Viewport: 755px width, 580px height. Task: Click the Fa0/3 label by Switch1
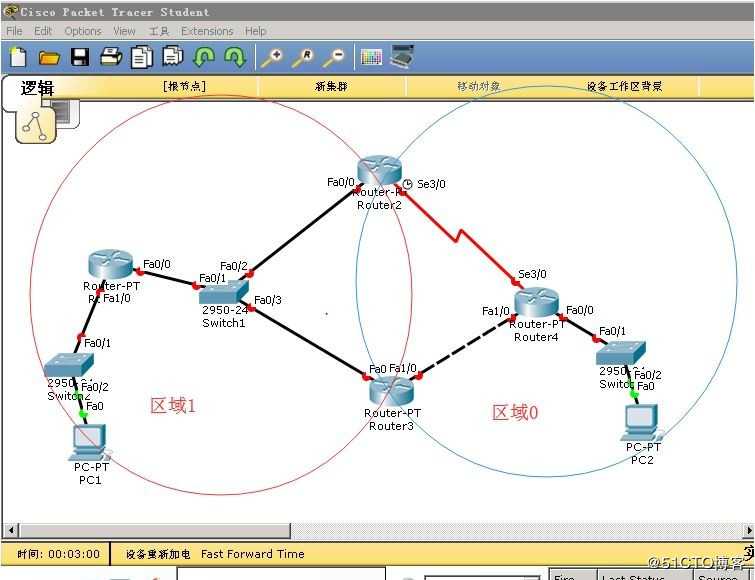click(x=268, y=300)
